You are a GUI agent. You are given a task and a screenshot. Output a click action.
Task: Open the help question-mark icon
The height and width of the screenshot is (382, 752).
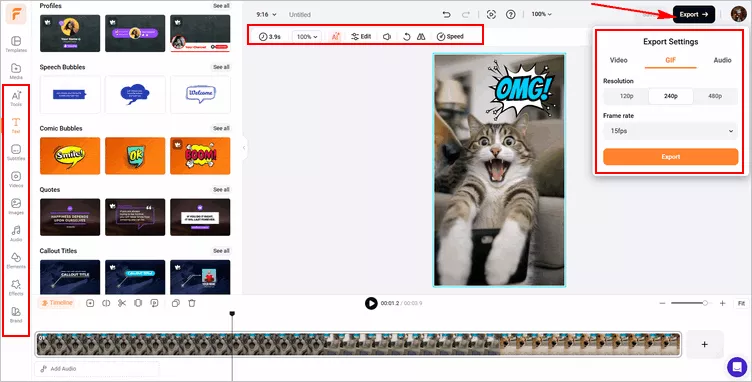pyautogui.click(x=510, y=14)
